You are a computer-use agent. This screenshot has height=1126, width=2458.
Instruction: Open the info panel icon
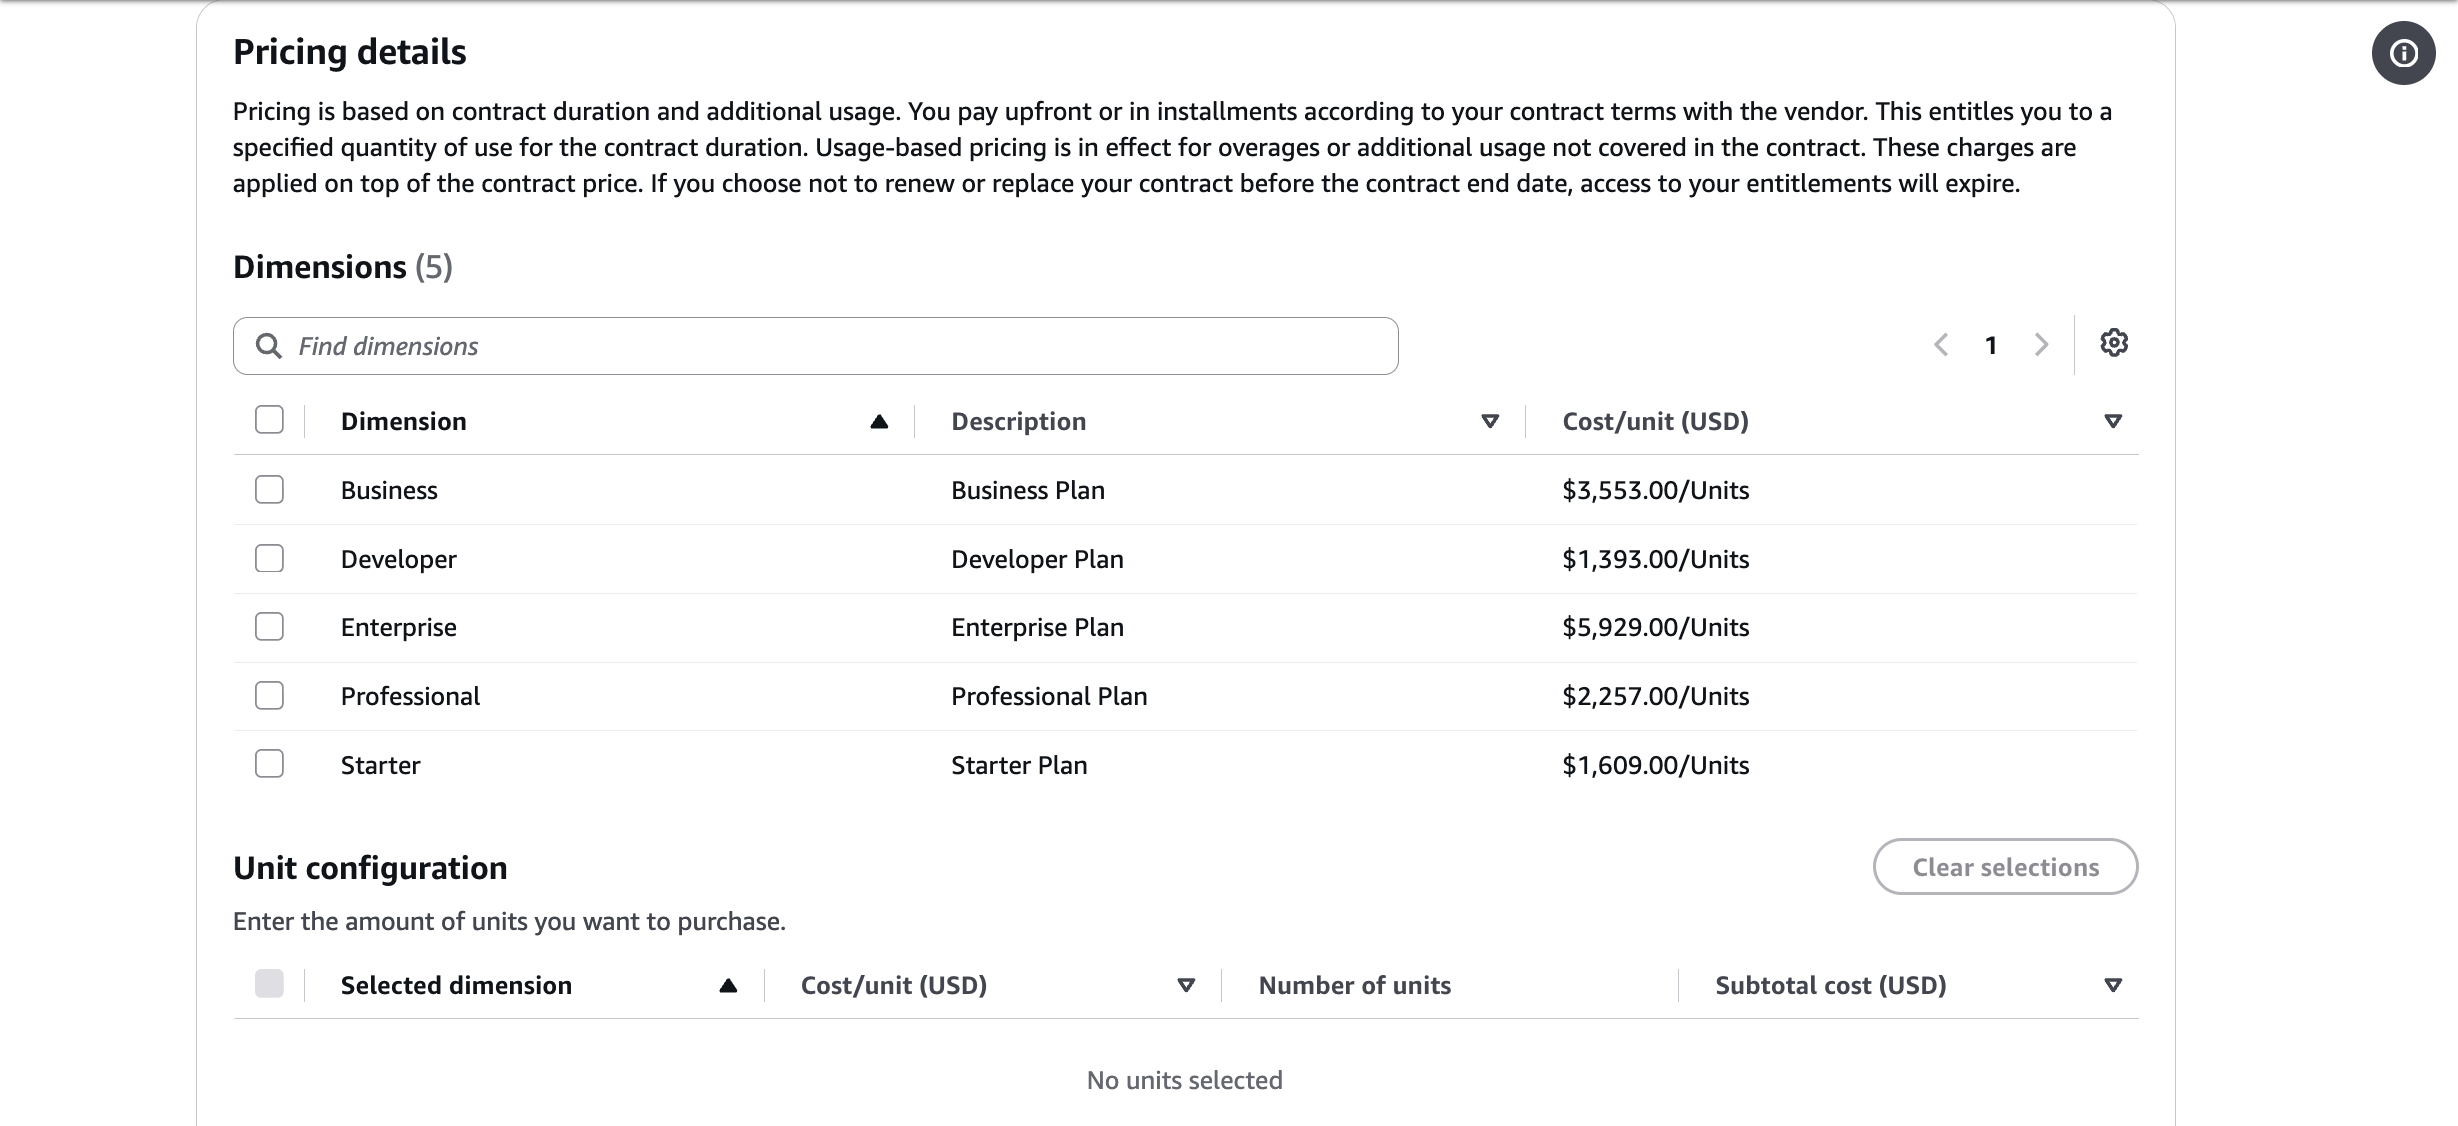[2403, 53]
